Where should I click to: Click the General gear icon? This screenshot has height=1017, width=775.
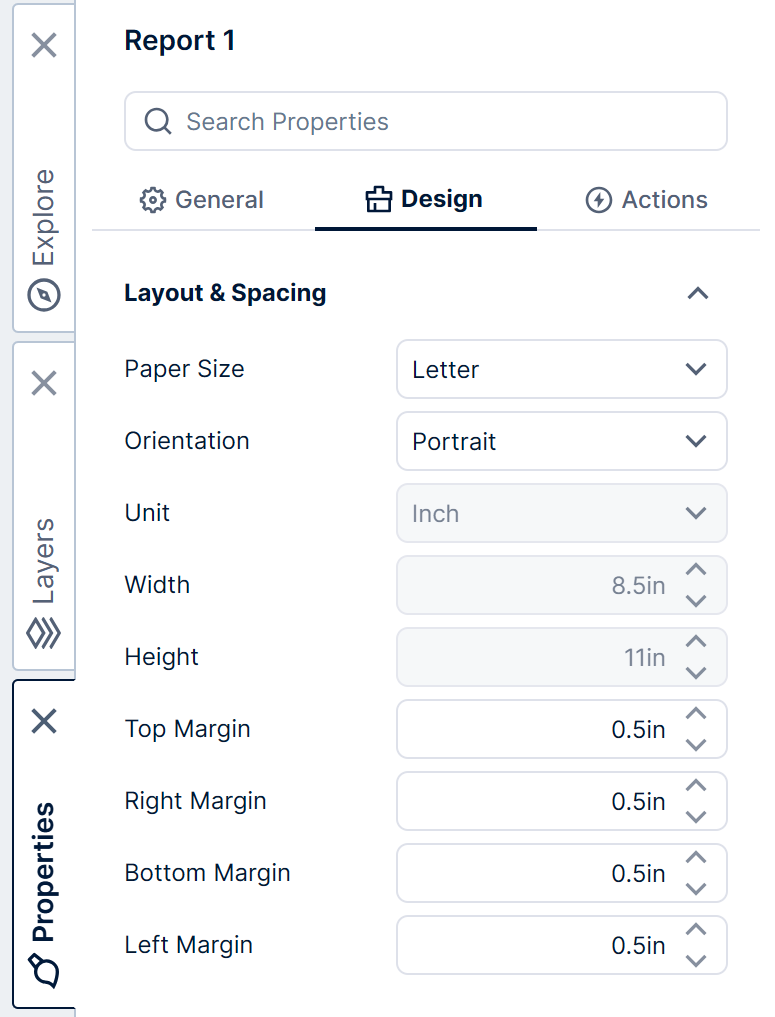152,200
